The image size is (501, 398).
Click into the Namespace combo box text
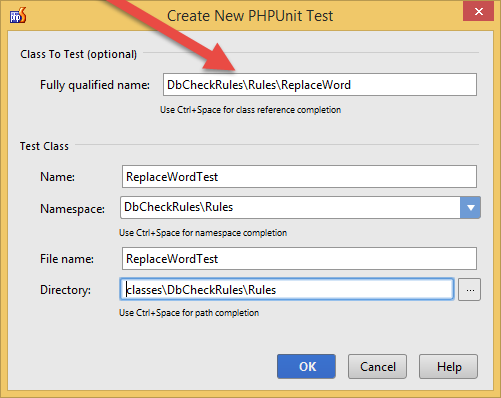pyautogui.click(x=290, y=207)
